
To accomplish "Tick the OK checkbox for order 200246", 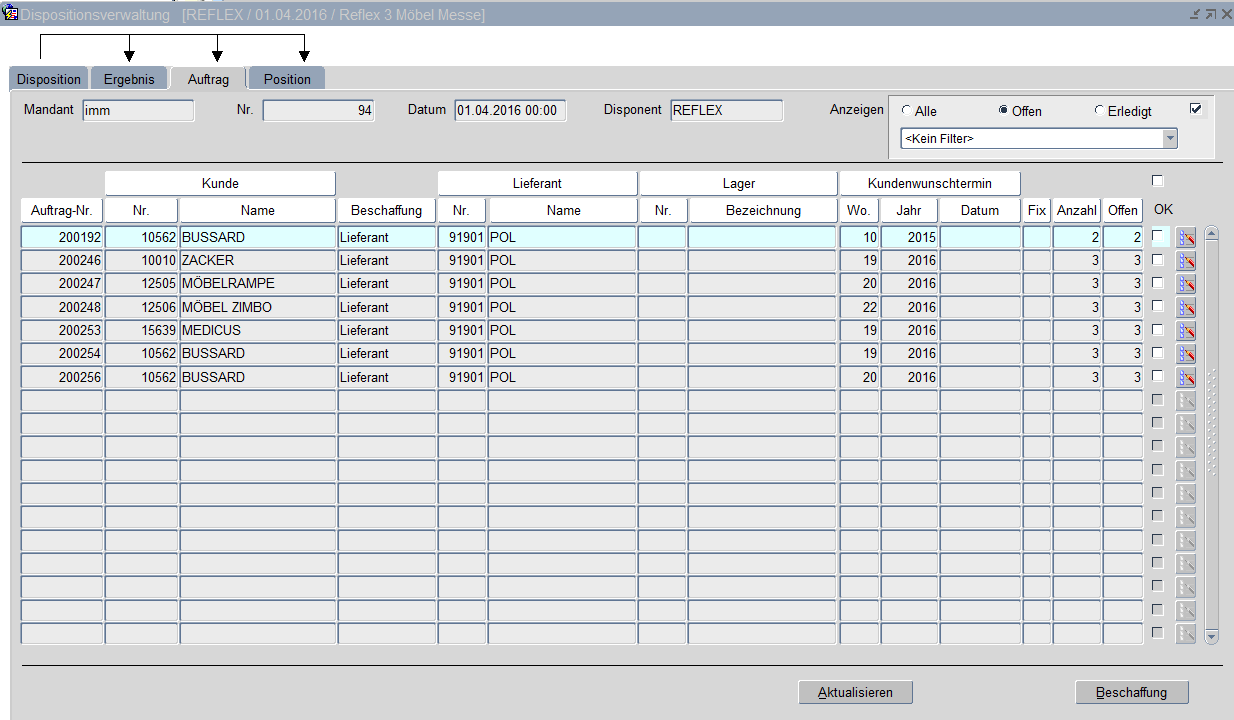I will (1158, 259).
